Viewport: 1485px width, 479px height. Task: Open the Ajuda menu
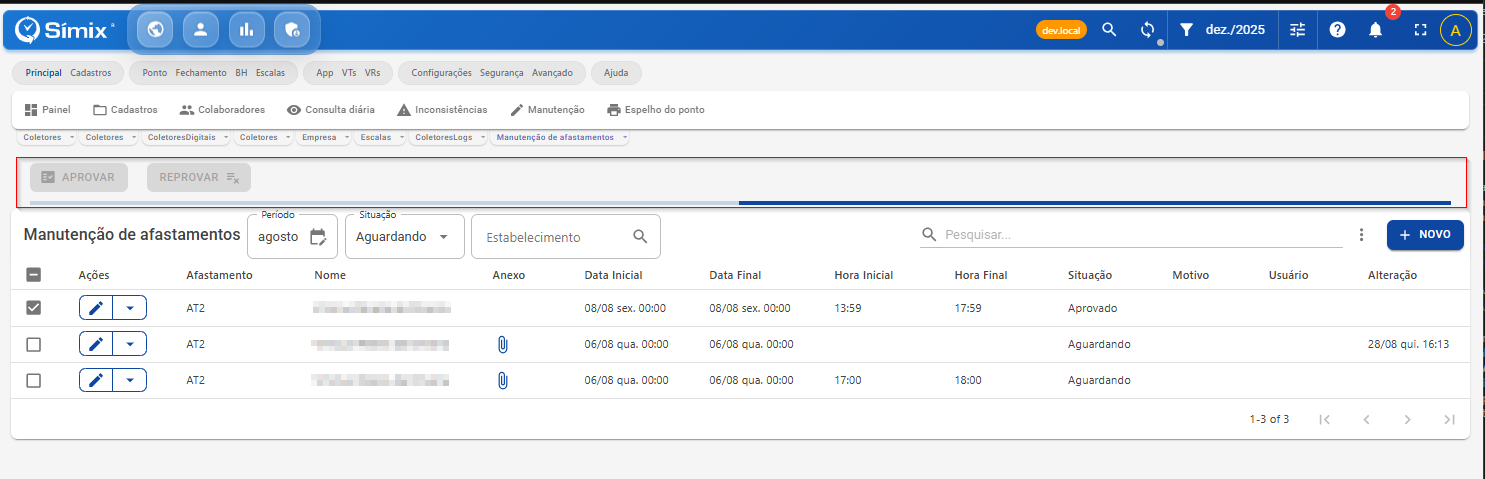pyautogui.click(x=616, y=73)
